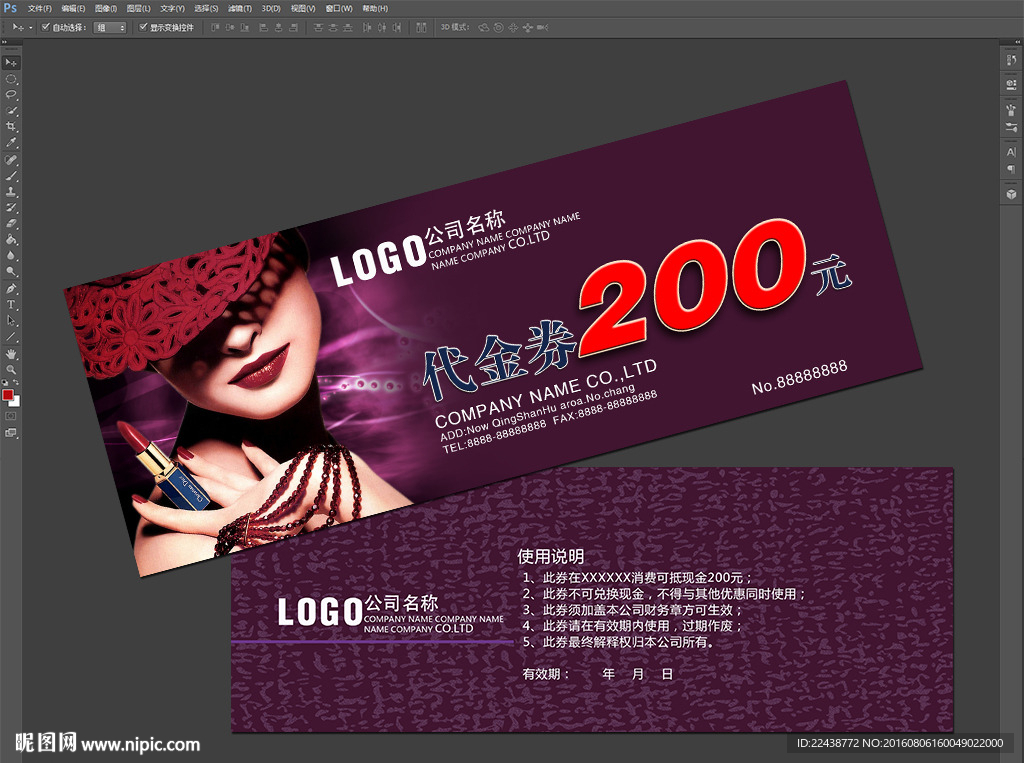Open the Character panel icon
Screen dimensions: 1024x763
click(1011, 152)
